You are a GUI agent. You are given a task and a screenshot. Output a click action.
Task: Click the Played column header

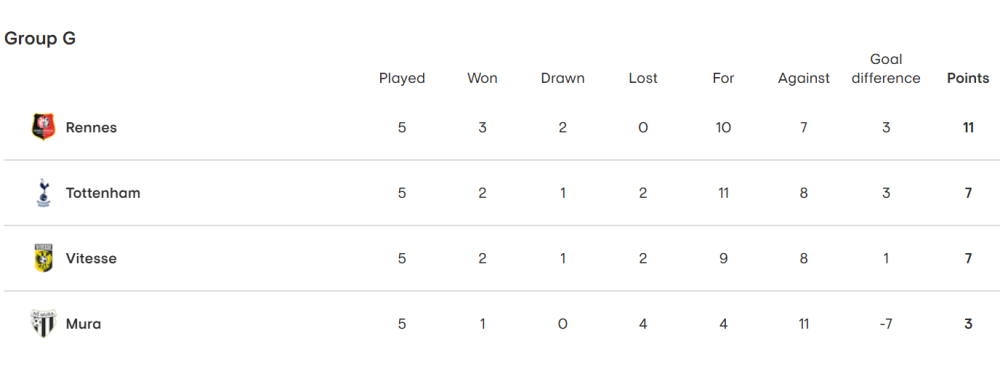pyautogui.click(x=402, y=78)
